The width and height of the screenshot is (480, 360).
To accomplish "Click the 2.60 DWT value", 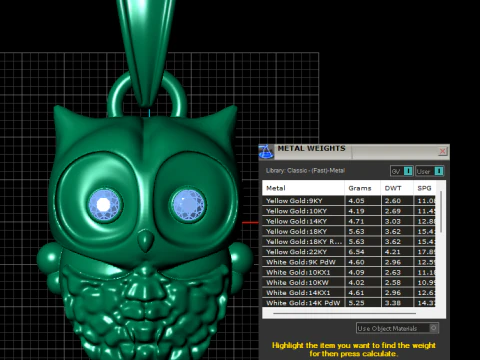I will pos(393,201).
